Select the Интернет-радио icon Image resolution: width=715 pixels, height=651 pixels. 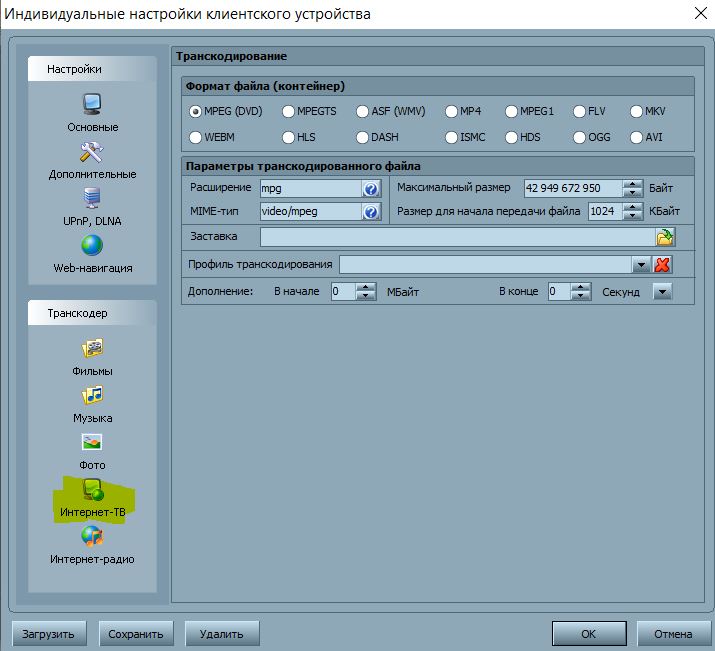92,537
